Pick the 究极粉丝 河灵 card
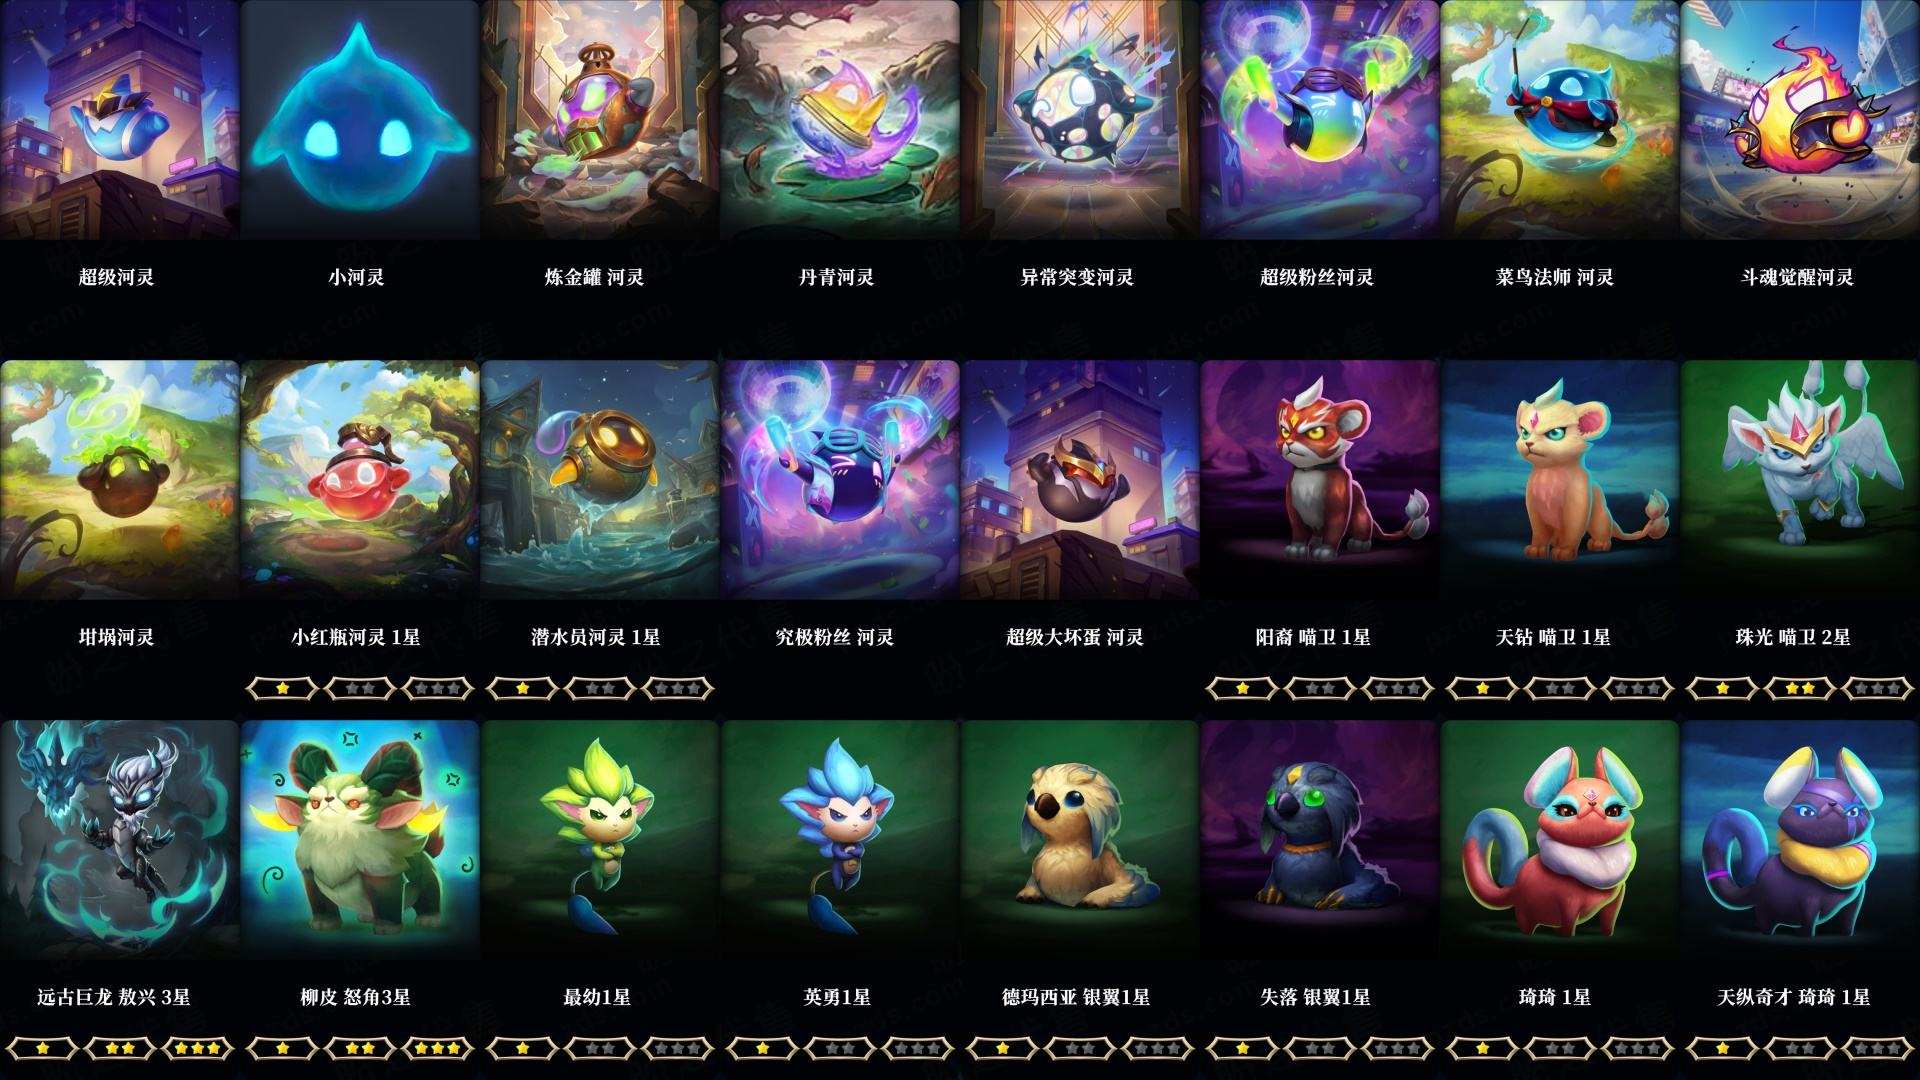The width and height of the screenshot is (1920, 1080). point(840,480)
